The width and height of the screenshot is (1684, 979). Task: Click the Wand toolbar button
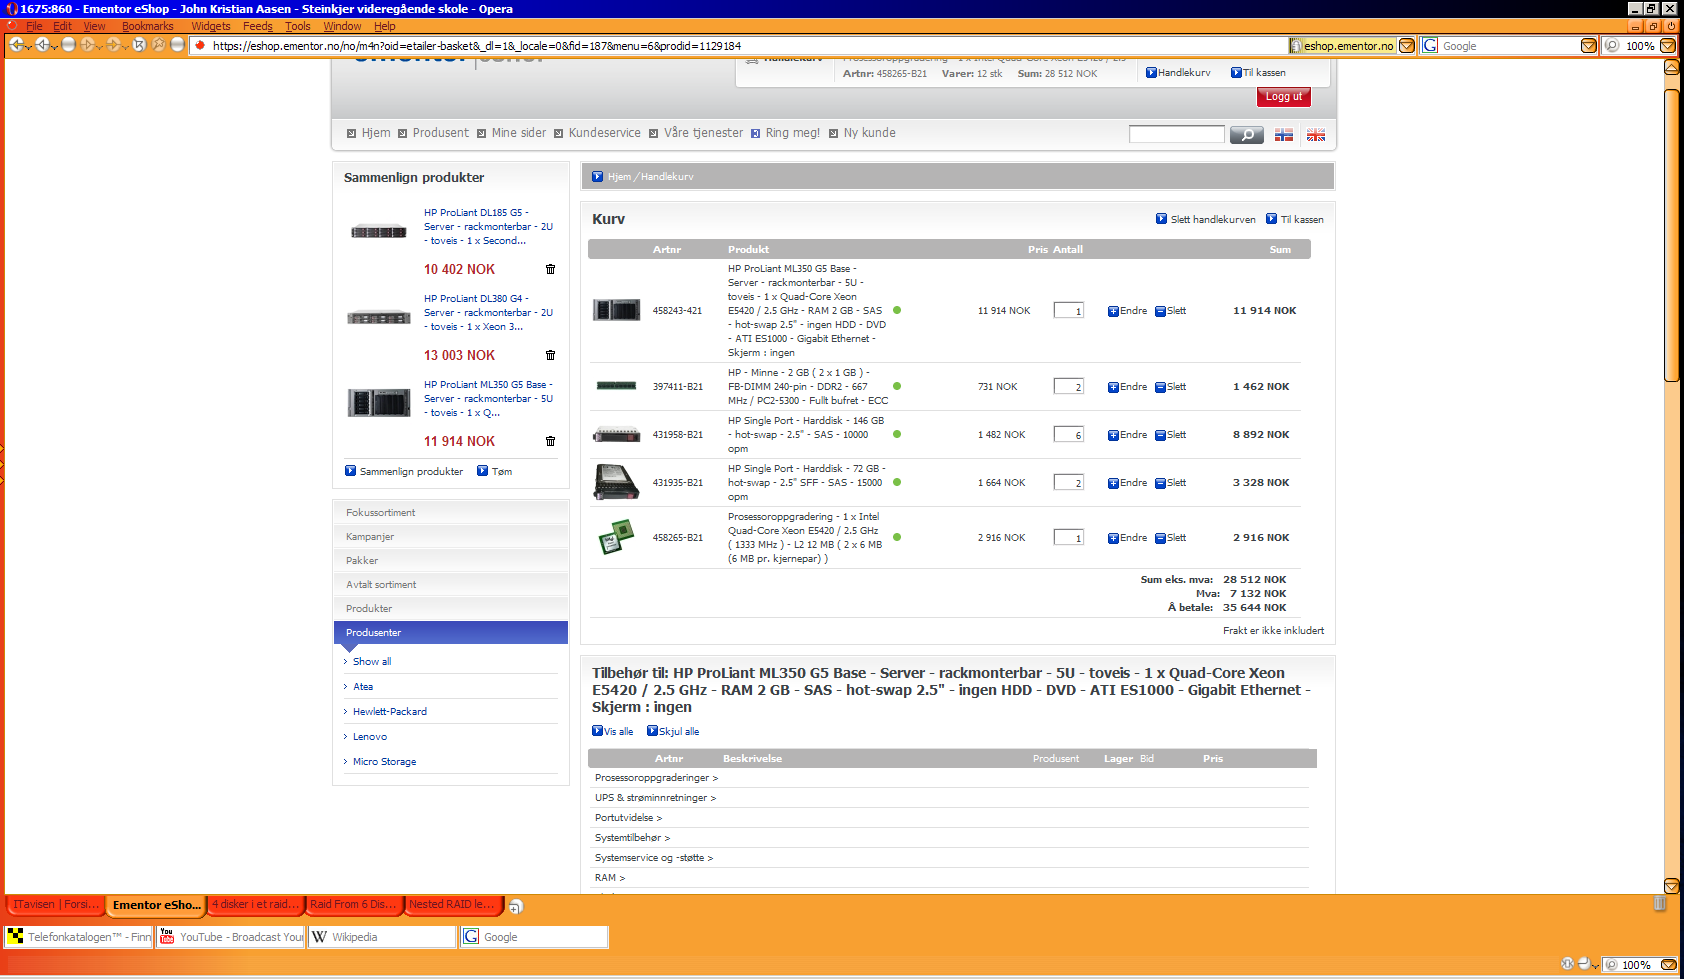click(x=158, y=45)
